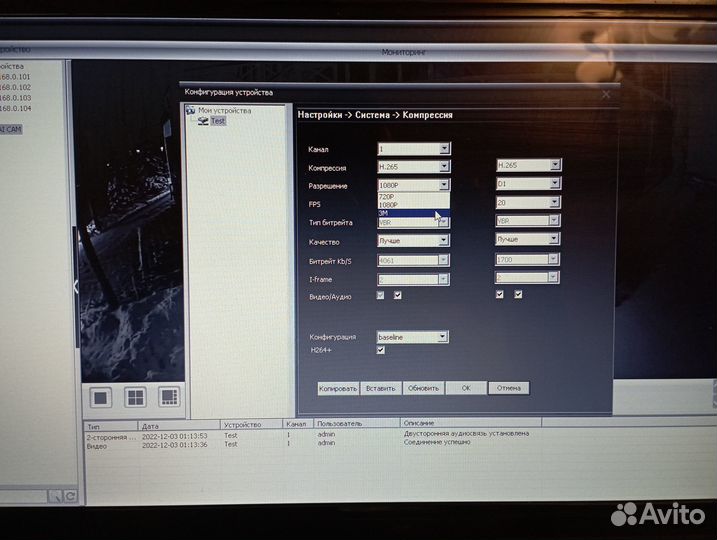The image size is (717, 540).
Task: Toggle sub stream video checkbox in Видео/Аудио
Action: coord(500,295)
